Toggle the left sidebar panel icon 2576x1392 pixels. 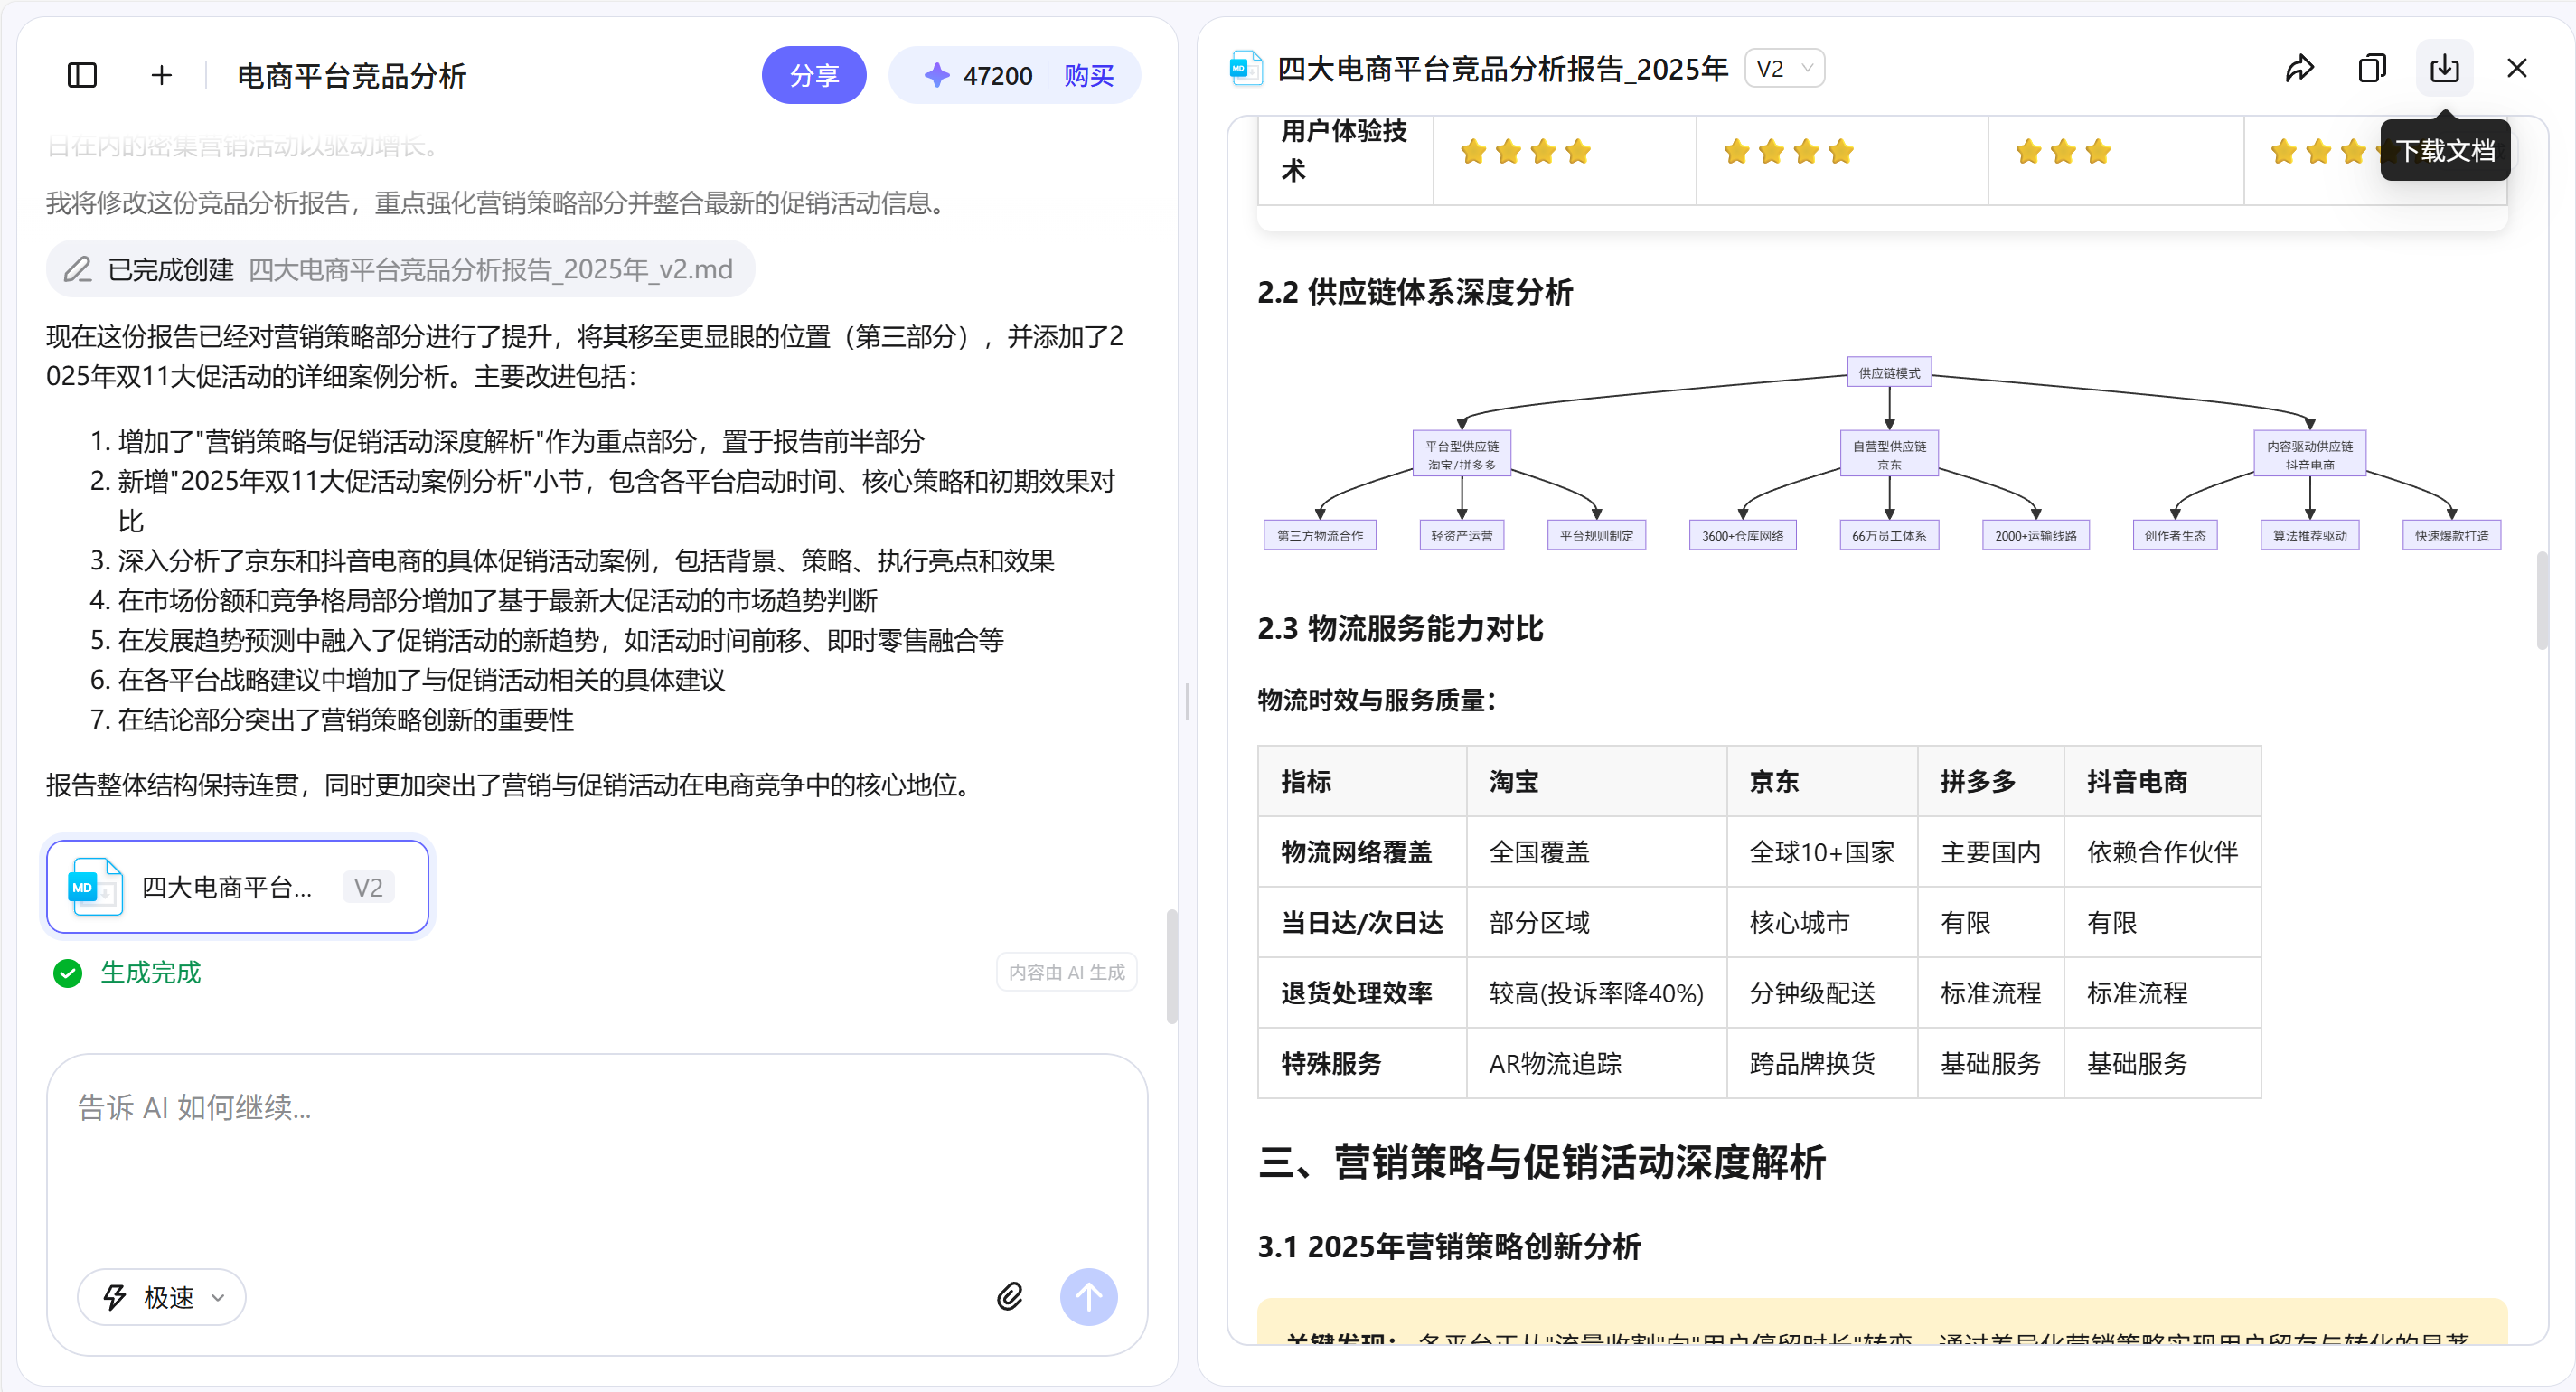(82, 75)
